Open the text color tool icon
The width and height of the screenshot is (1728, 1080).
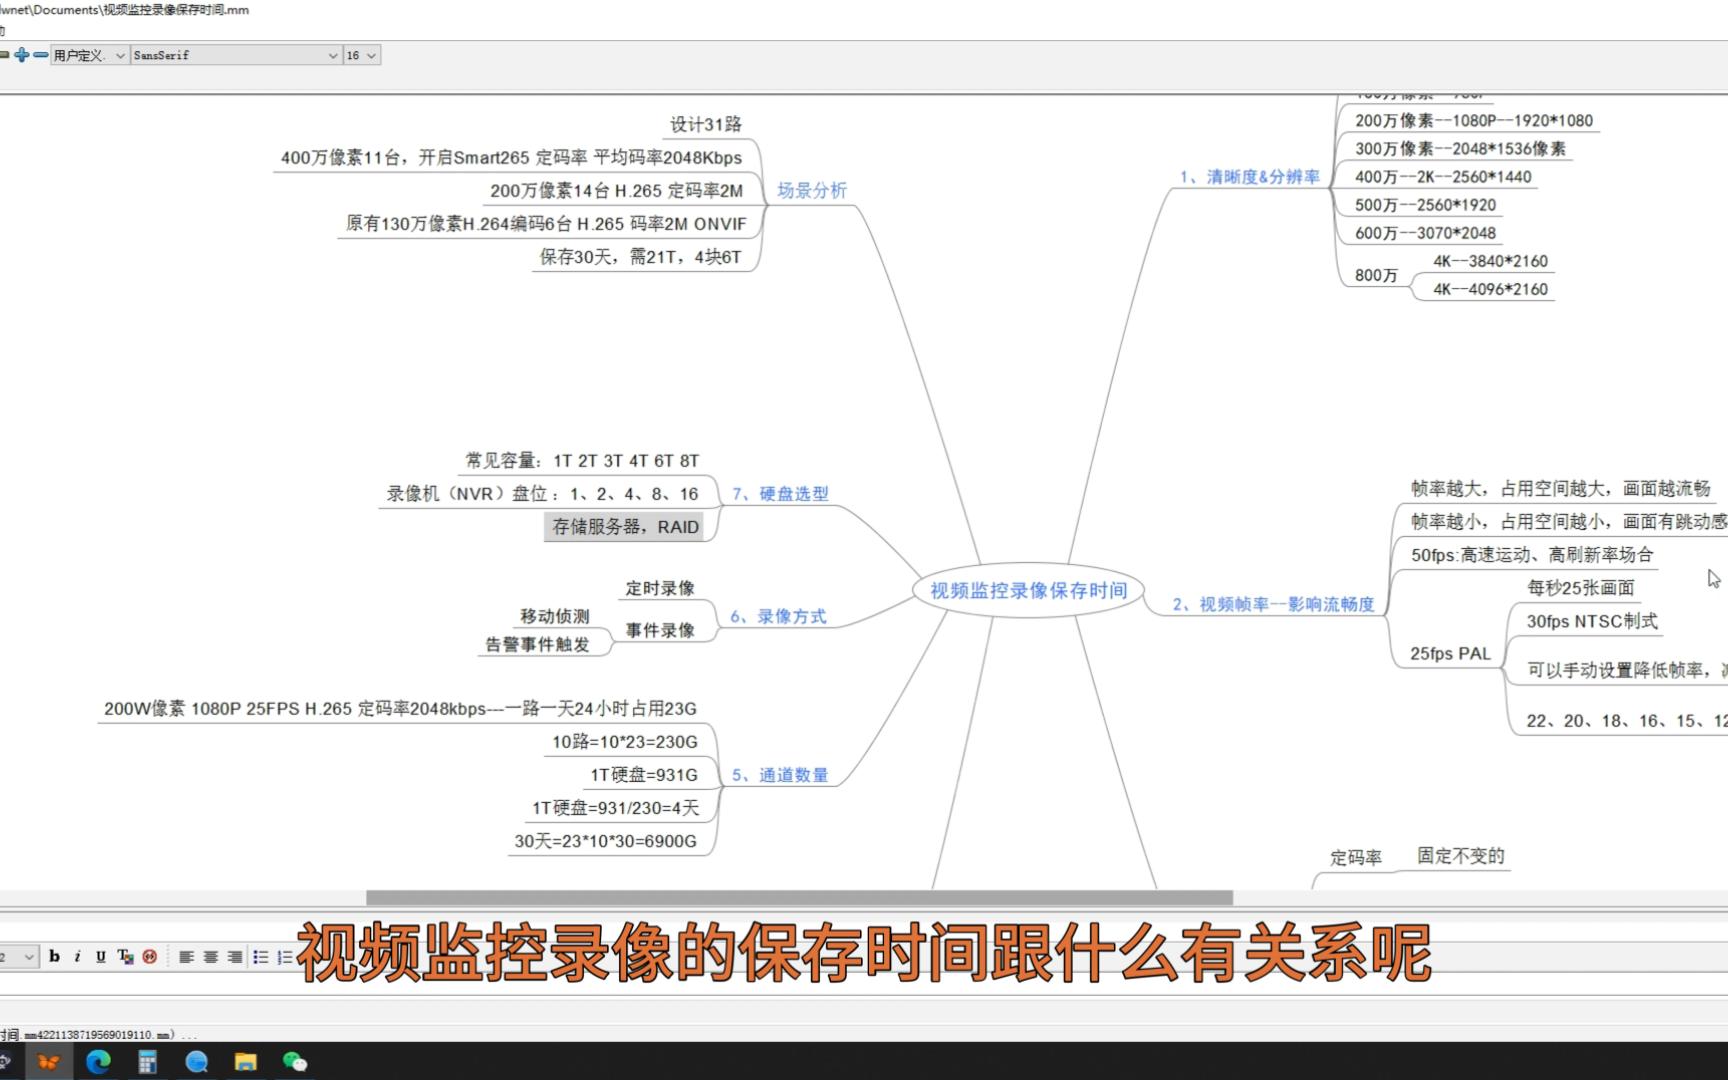[125, 957]
